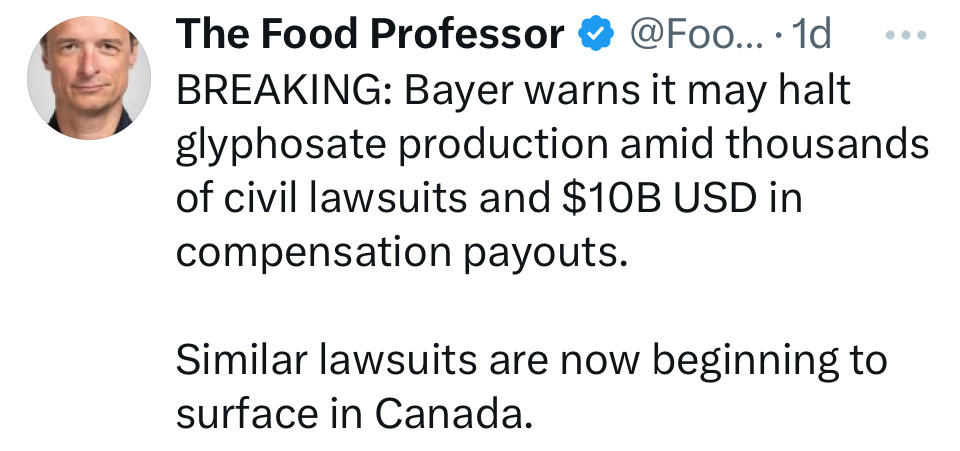Viewport: 960px width, 451px height.
Task: Click the blue verified checkmark badge
Action: coord(598,36)
